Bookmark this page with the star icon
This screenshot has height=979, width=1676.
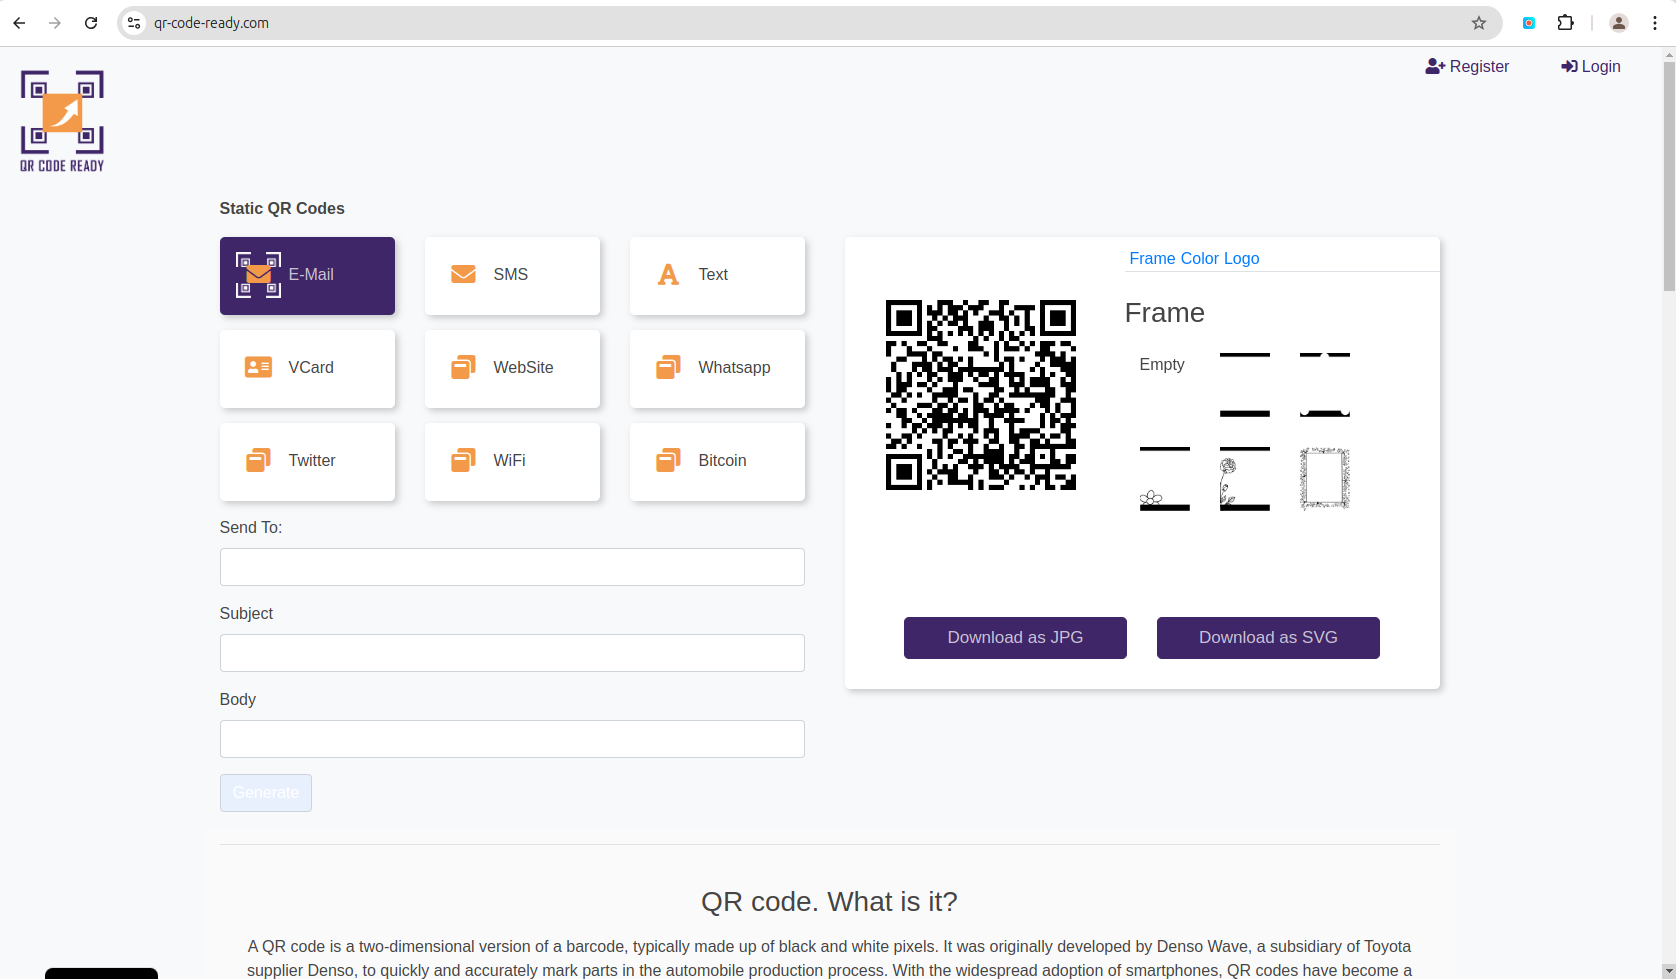coord(1479,23)
